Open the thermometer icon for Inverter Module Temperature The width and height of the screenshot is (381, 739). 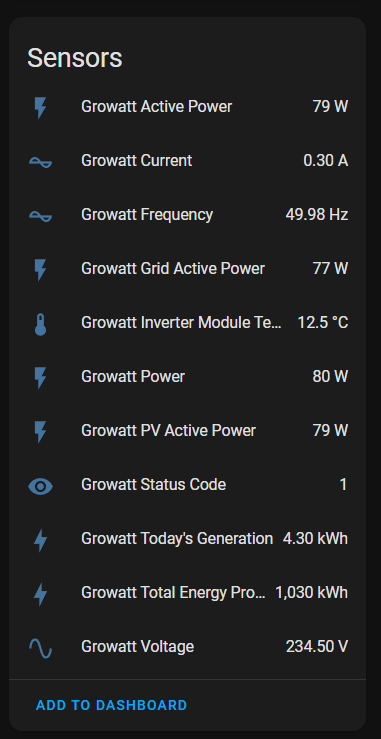[41, 323]
